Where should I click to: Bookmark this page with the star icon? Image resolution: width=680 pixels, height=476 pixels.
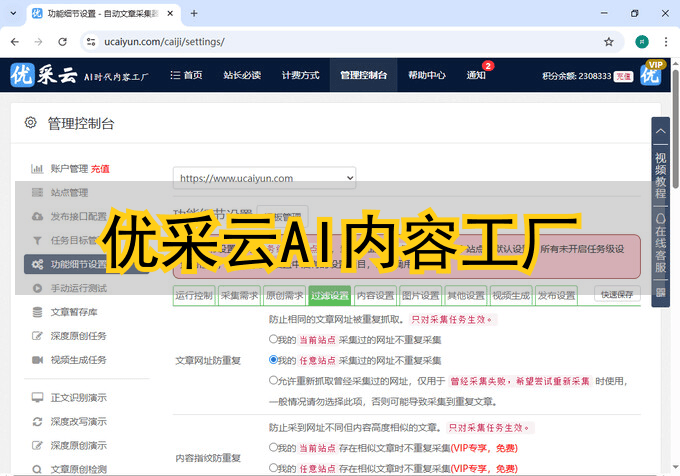click(608, 42)
